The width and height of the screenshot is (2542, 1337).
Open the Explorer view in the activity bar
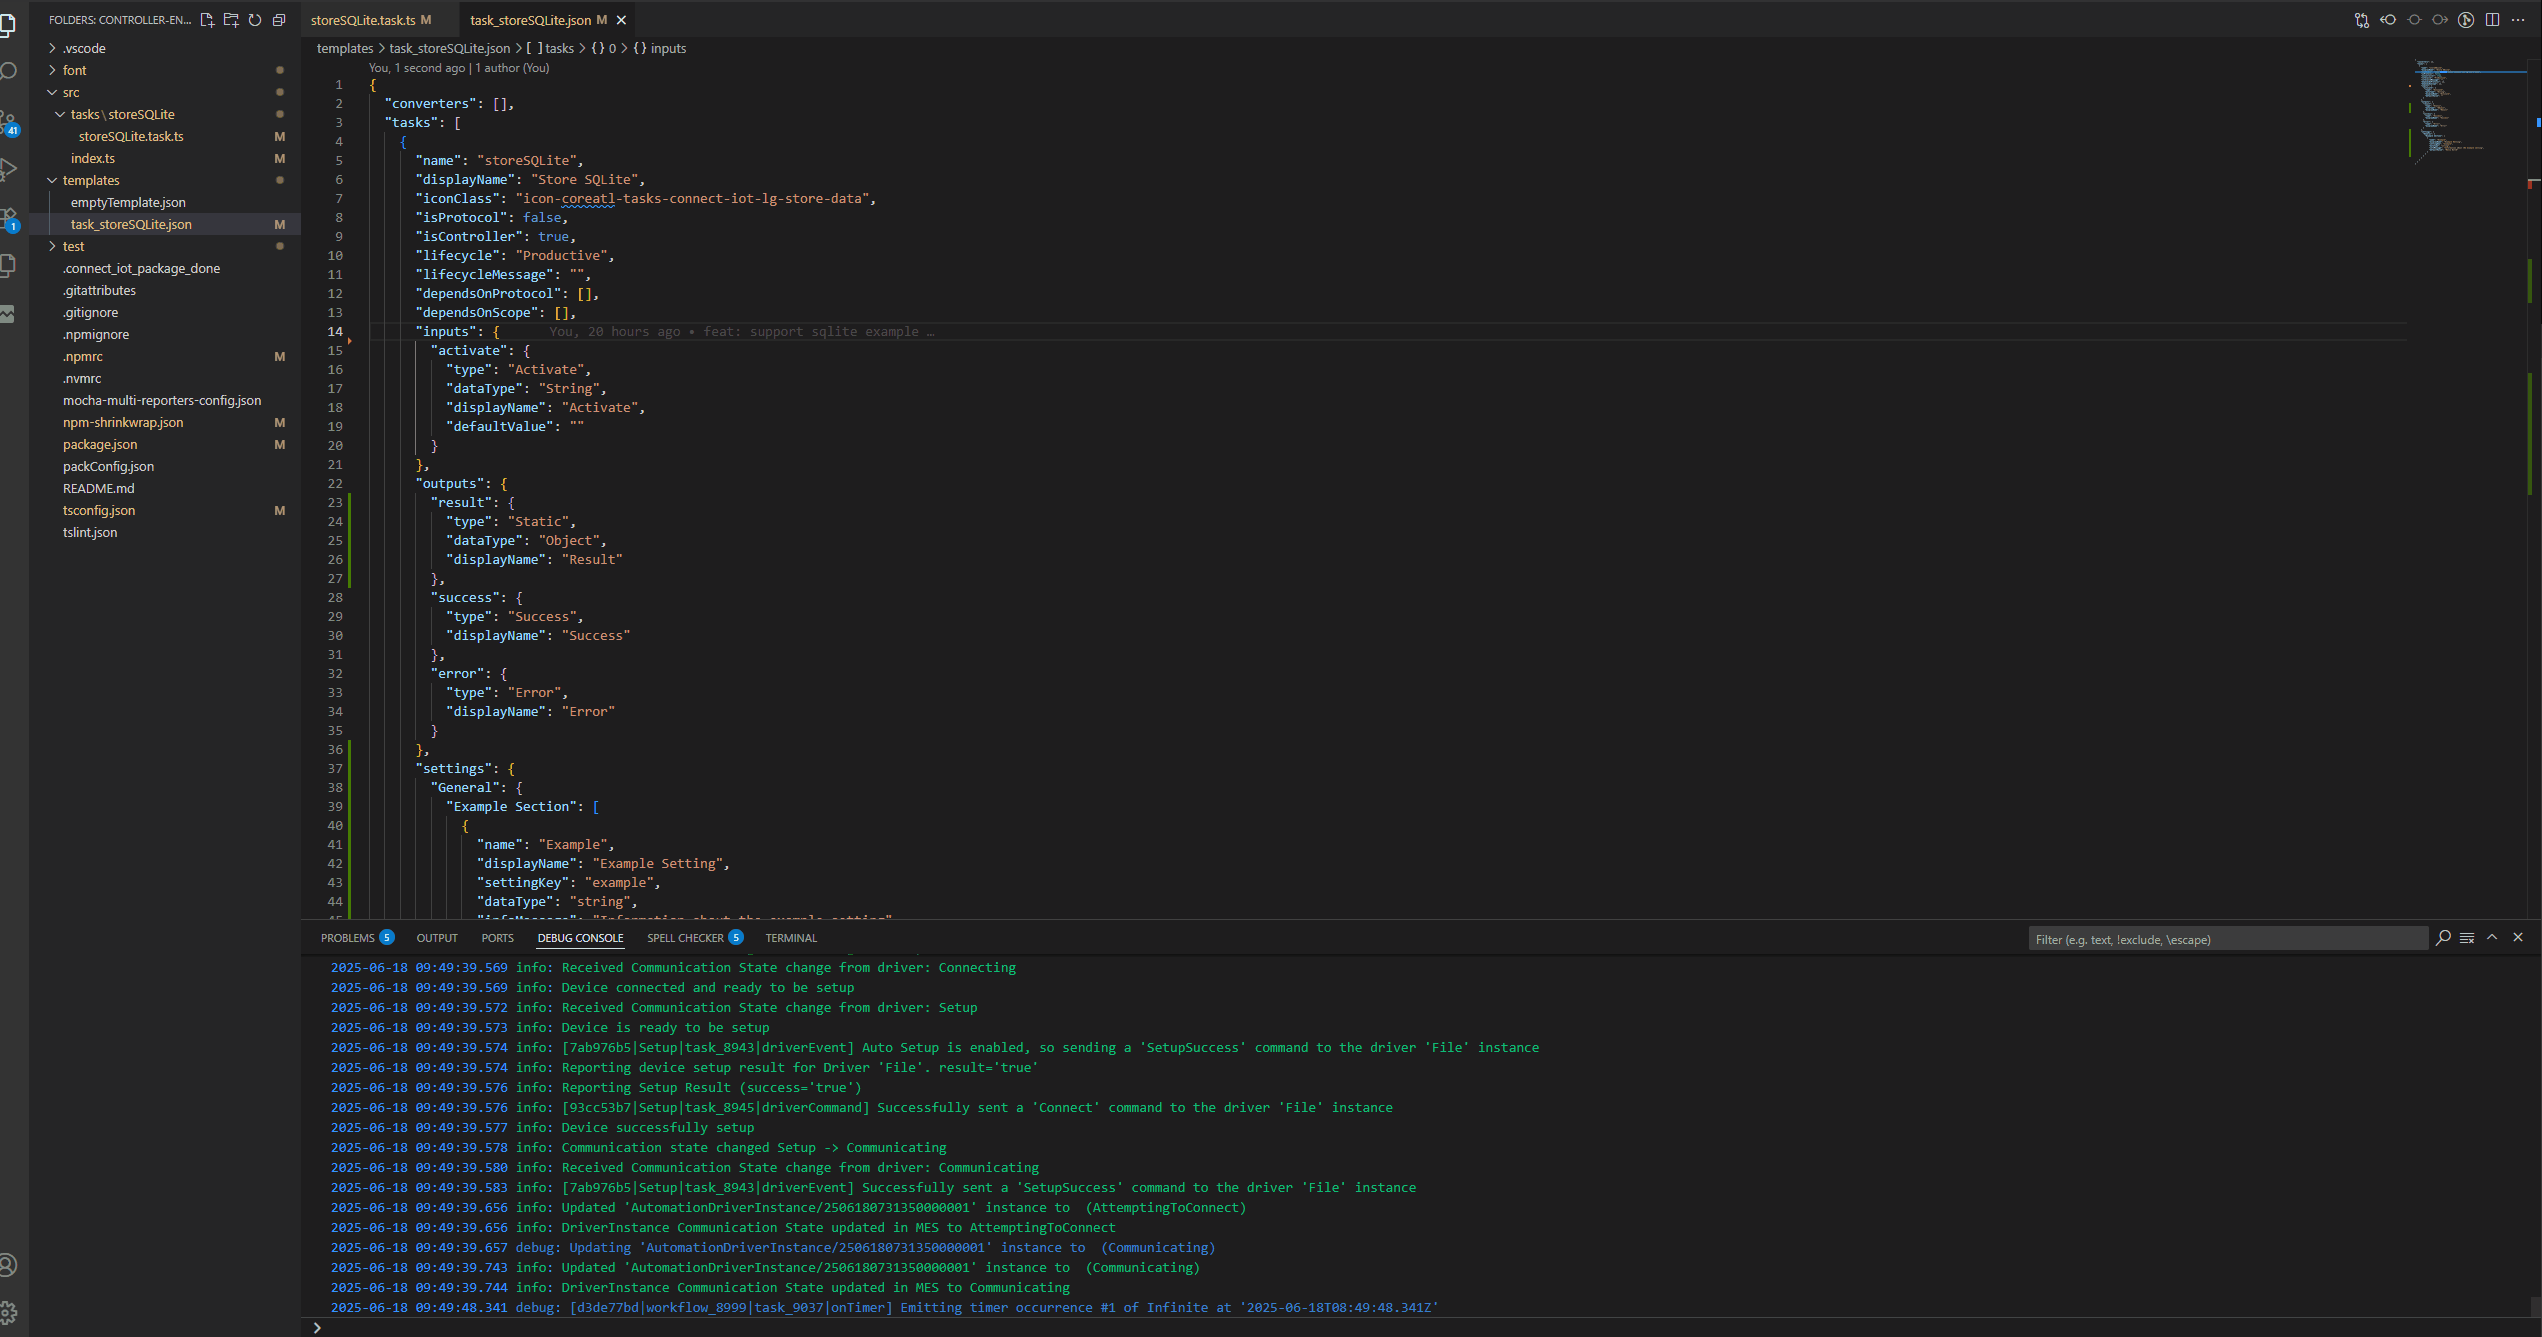(8, 24)
